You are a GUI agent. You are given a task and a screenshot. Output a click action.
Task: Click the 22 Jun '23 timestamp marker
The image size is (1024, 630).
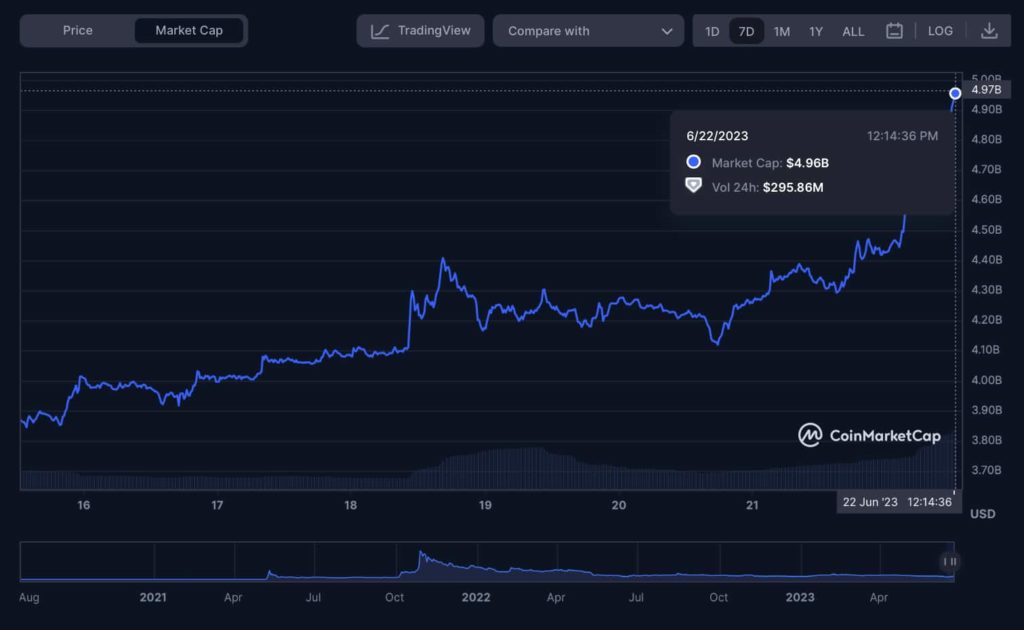pos(898,502)
